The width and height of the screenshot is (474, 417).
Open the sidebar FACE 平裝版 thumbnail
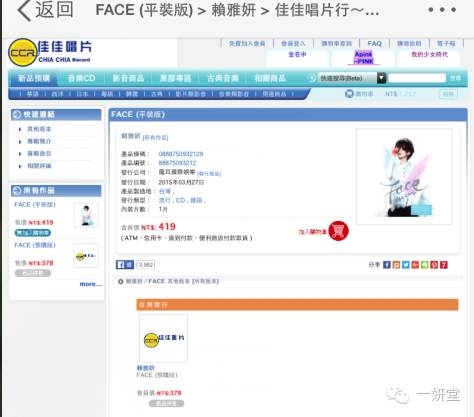(86, 215)
